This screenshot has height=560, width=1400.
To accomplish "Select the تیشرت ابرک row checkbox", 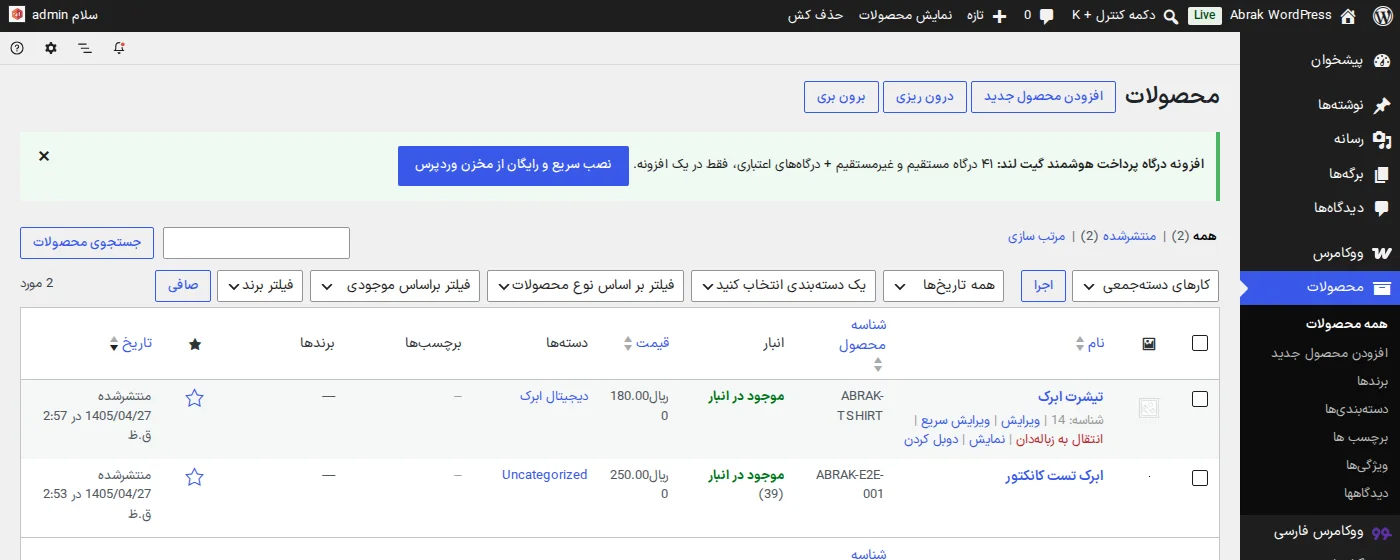I will point(1200,399).
